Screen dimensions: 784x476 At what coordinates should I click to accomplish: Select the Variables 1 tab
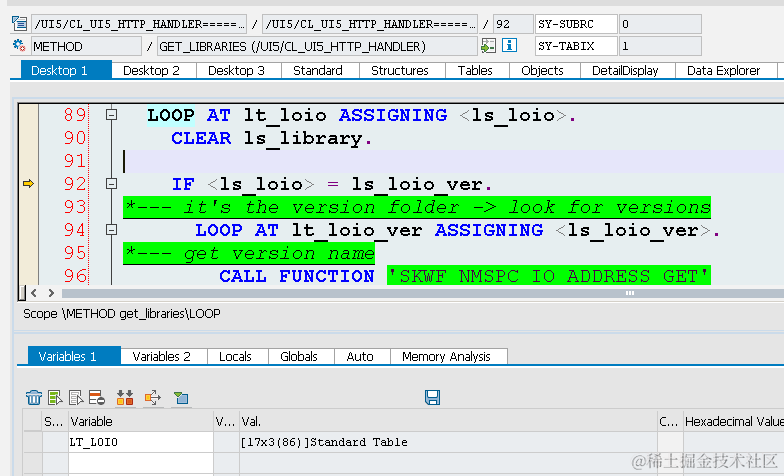[74, 356]
